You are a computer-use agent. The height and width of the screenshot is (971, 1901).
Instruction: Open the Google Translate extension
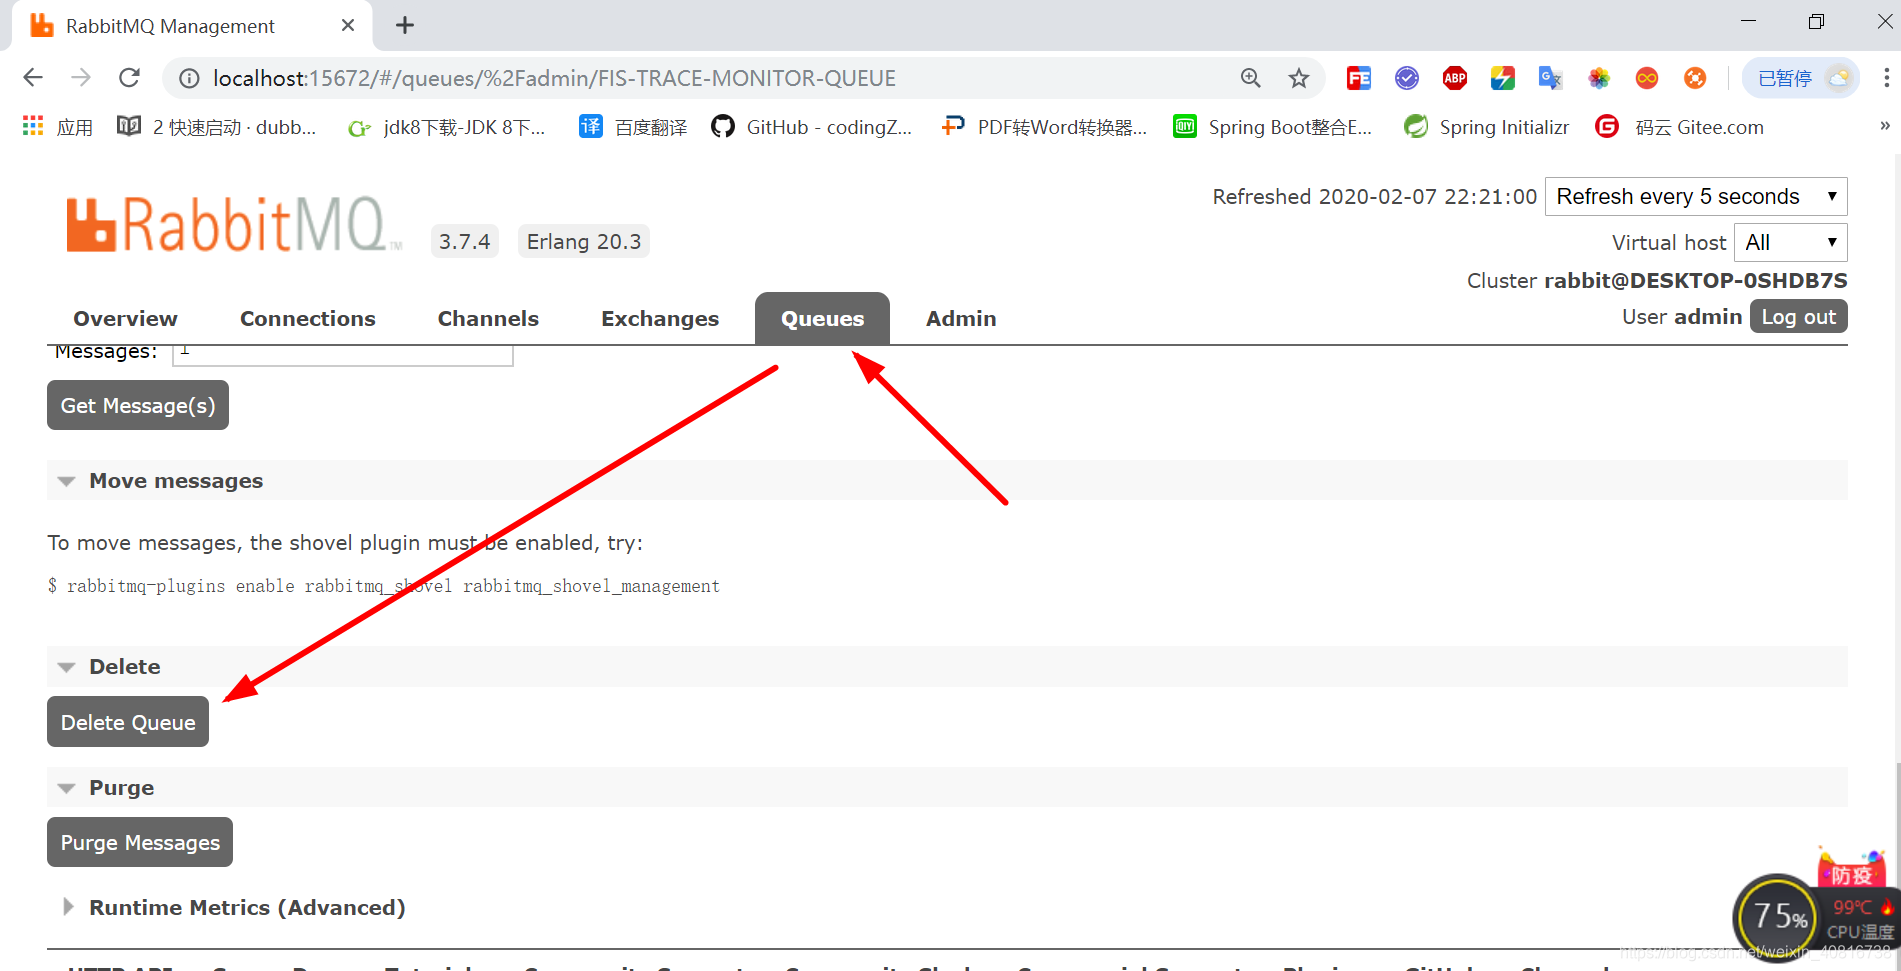tap(1550, 78)
